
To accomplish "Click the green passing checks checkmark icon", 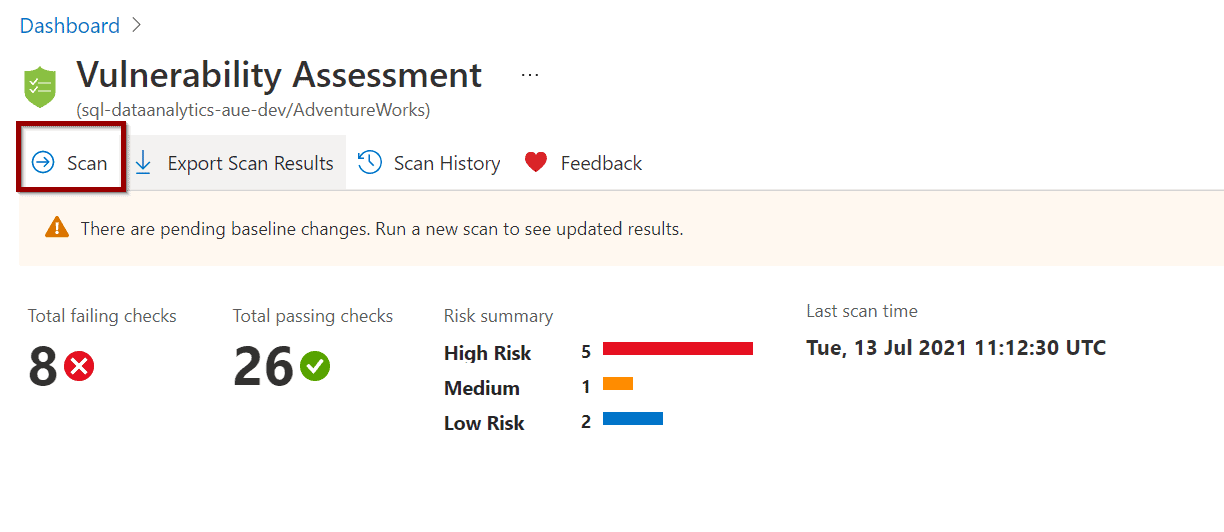I will point(315,367).
